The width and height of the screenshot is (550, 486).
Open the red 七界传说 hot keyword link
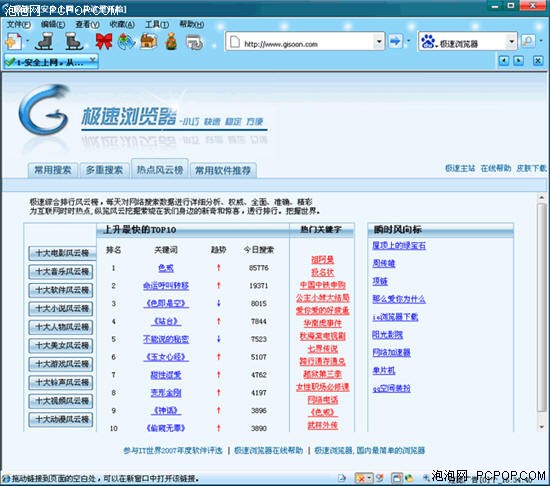(323, 349)
